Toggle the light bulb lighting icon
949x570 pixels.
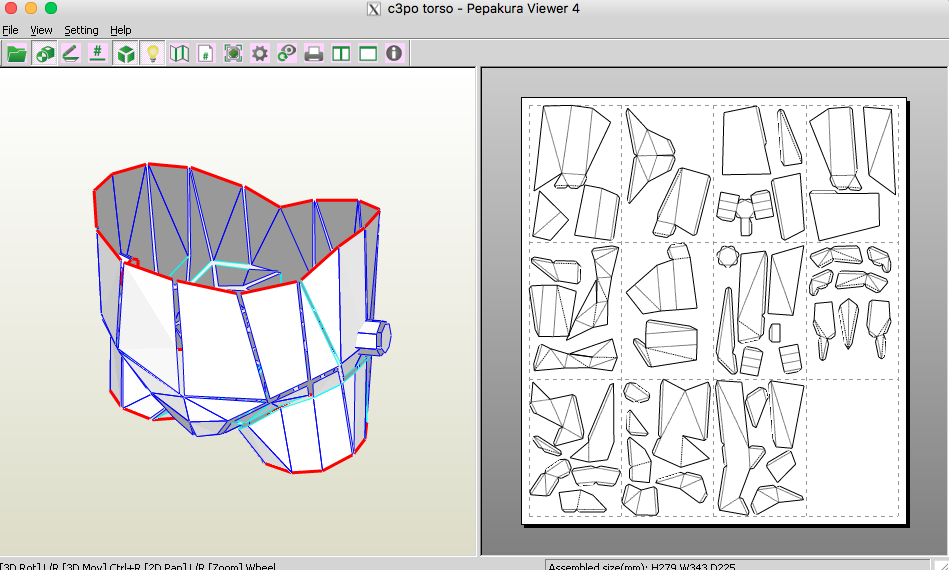coord(153,54)
